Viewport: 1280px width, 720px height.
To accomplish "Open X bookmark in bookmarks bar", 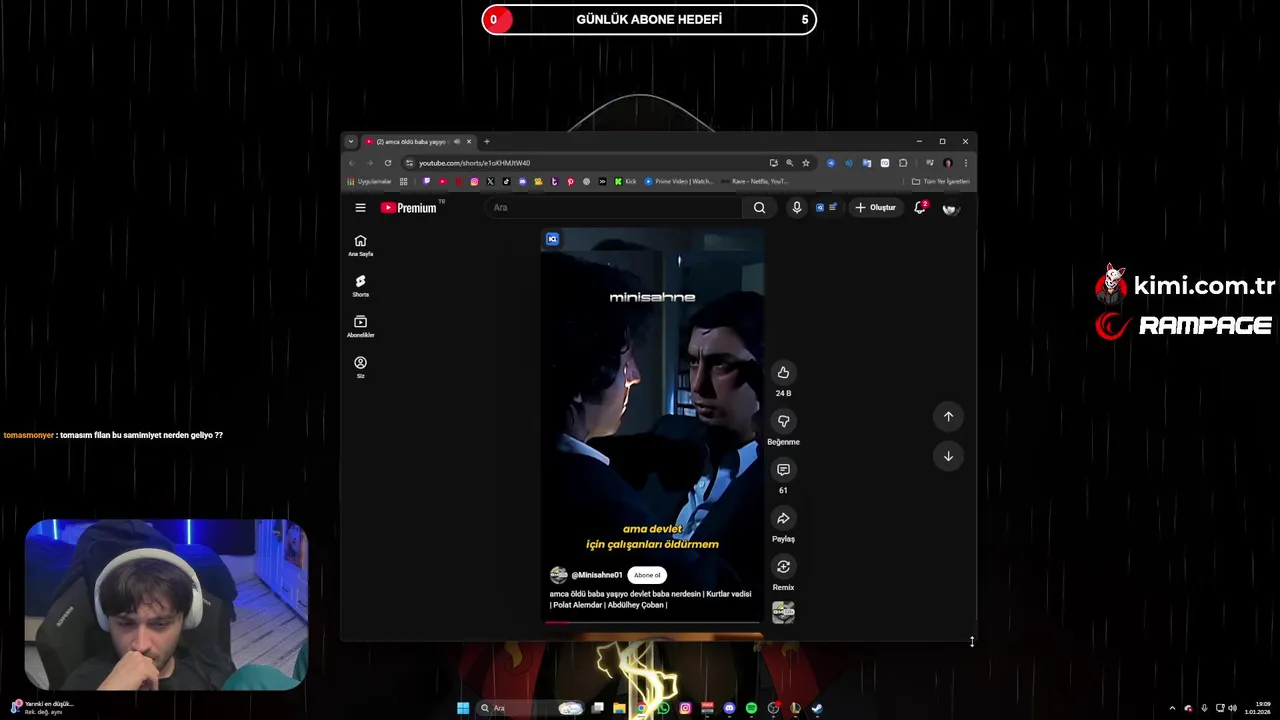I will 490,181.
